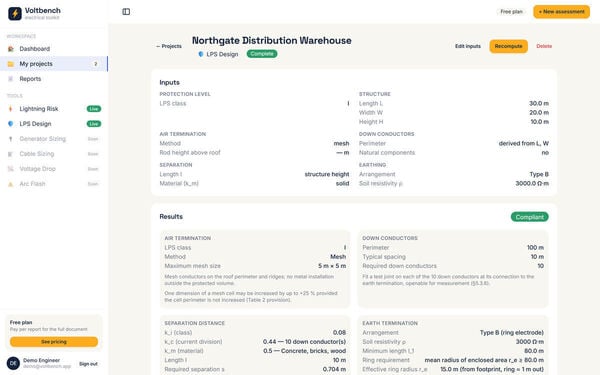Click the Length L value 30.0 m
Screen dimensions: 600x375
[539, 104]
